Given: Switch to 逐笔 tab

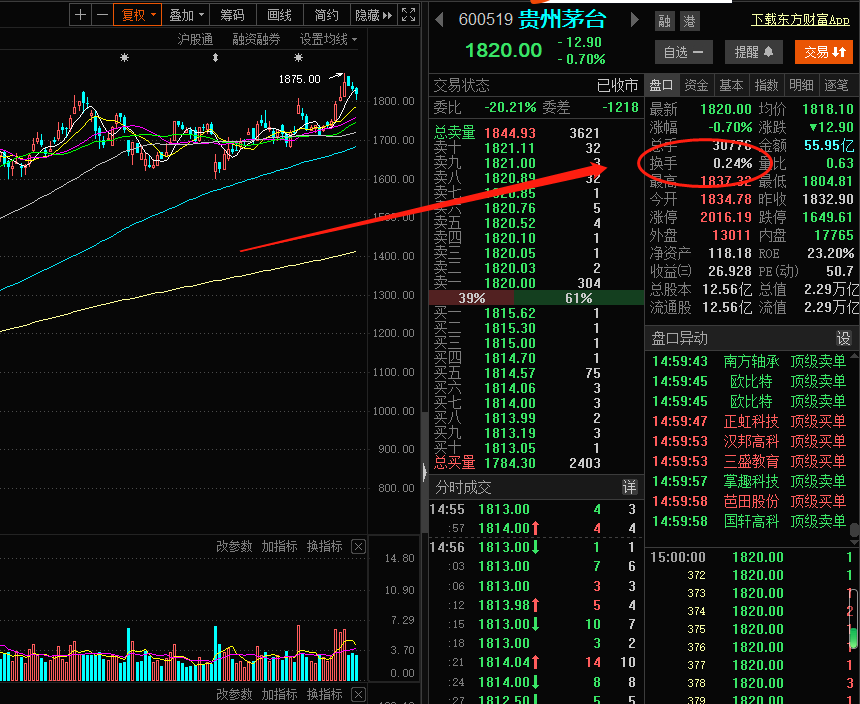Looking at the screenshot, I should pos(836,85).
